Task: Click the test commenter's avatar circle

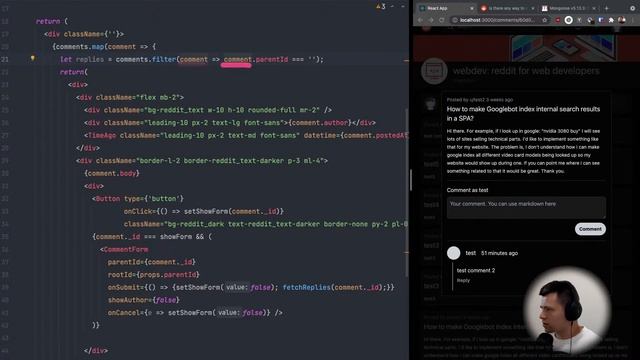Action: coord(453,253)
